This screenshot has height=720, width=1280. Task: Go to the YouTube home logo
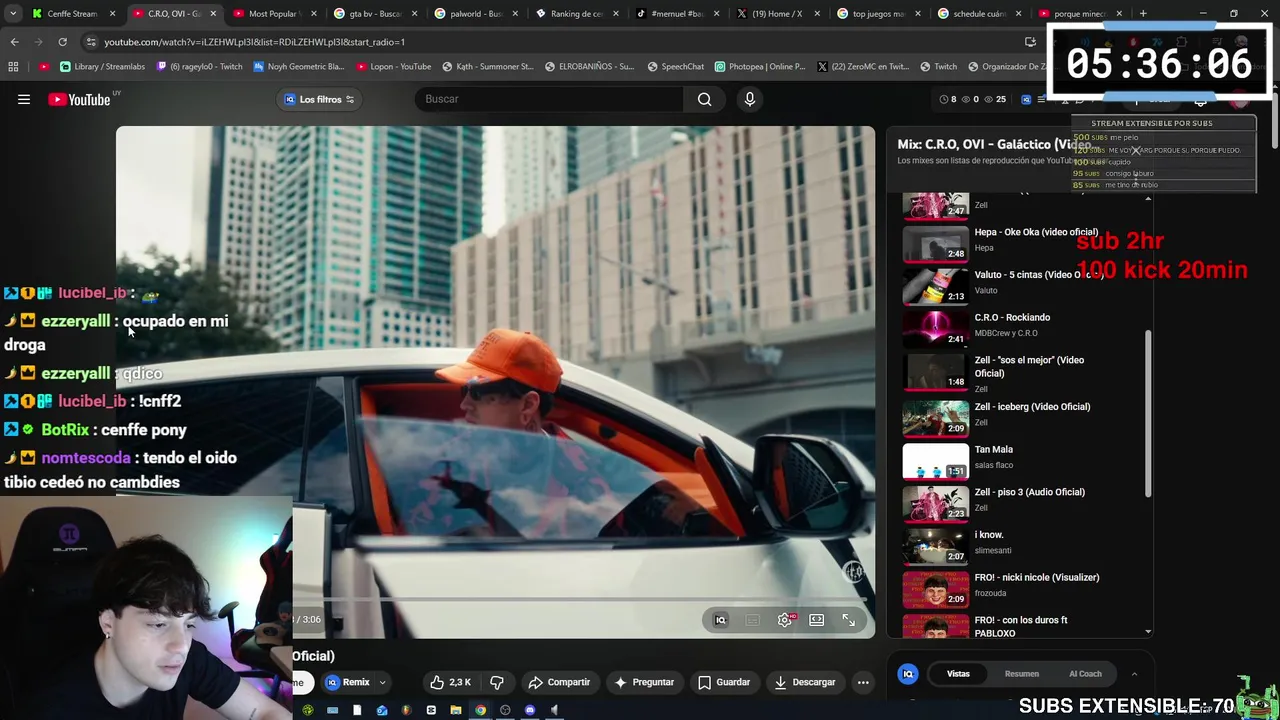click(x=80, y=99)
